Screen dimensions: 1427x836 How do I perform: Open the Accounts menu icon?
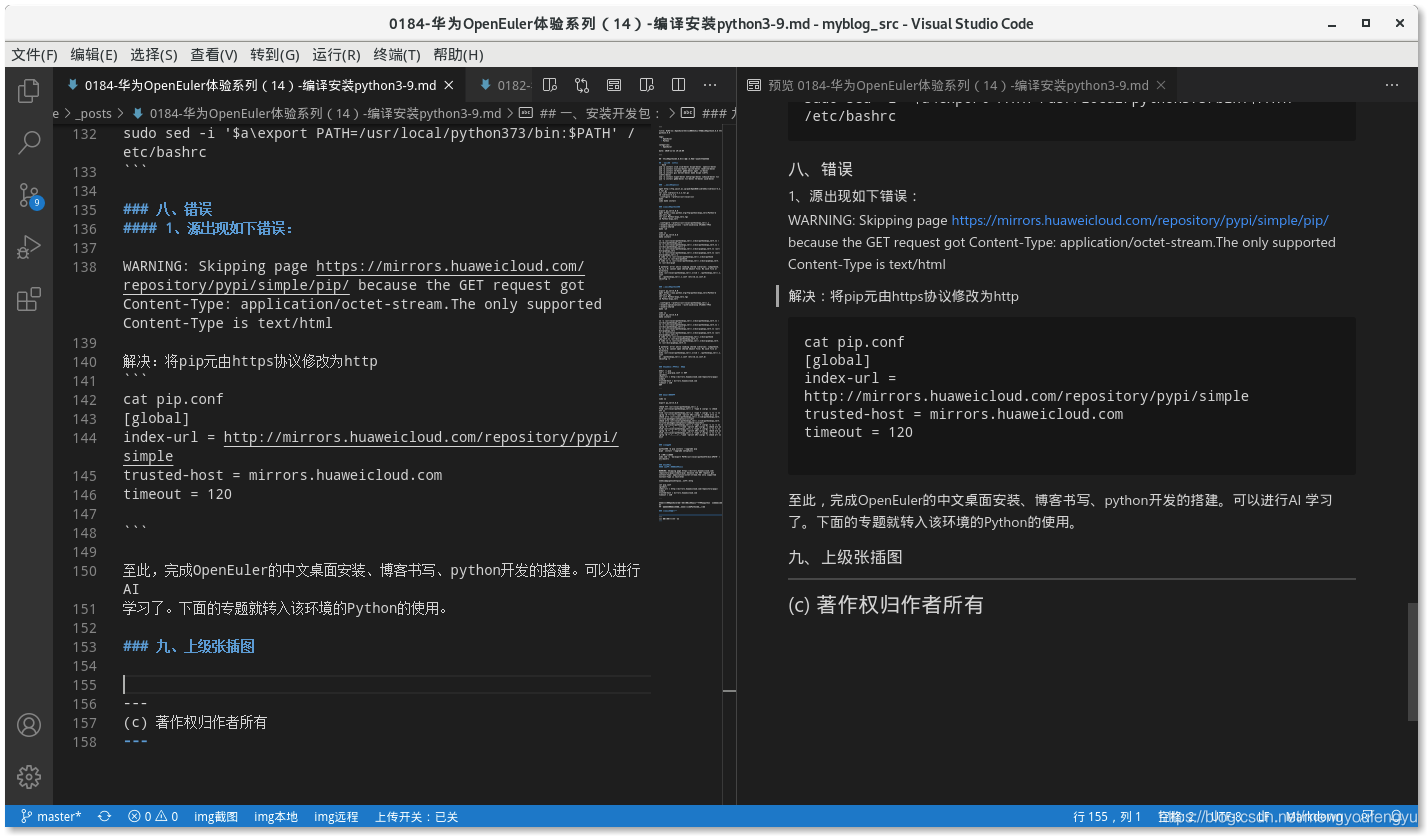[29, 725]
